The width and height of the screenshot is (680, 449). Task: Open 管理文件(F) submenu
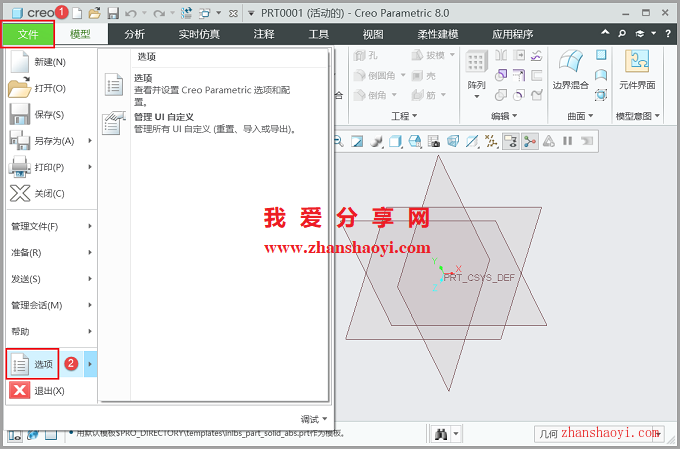click(52, 226)
